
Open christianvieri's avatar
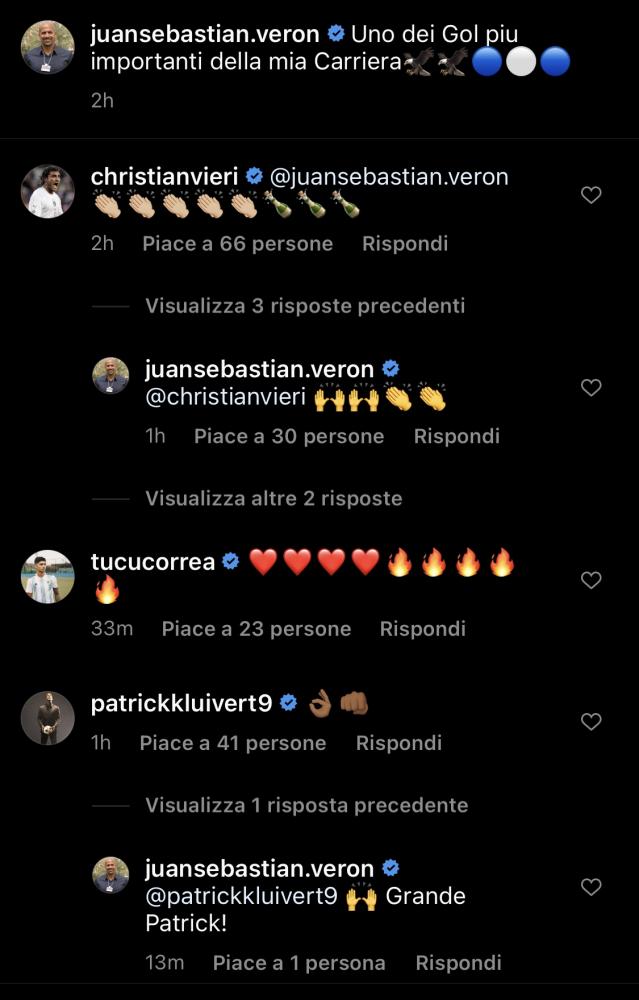(48, 191)
